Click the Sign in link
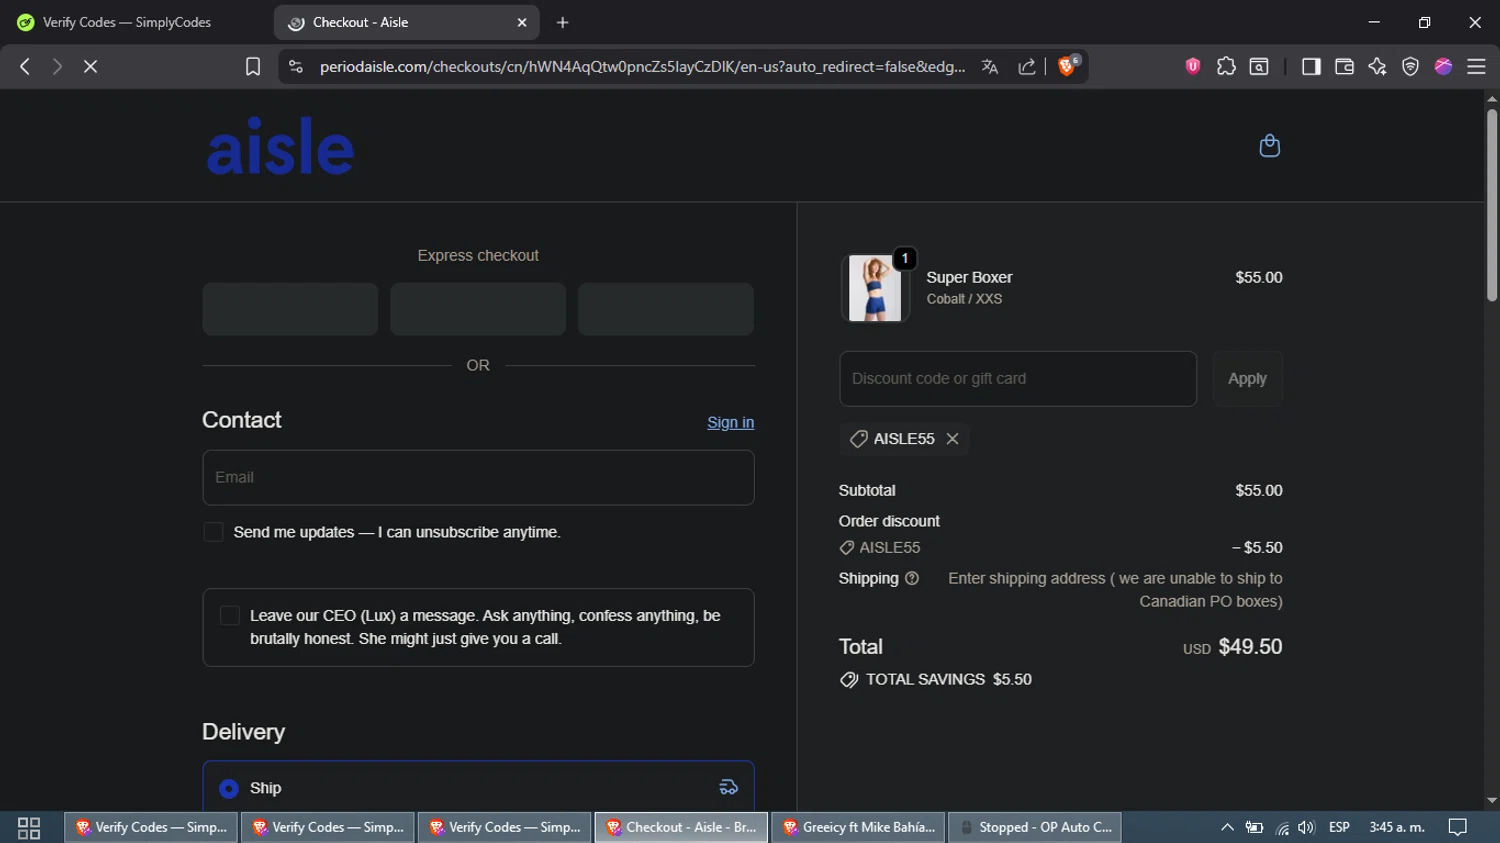This screenshot has width=1500, height=843. pyautogui.click(x=730, y=423)
